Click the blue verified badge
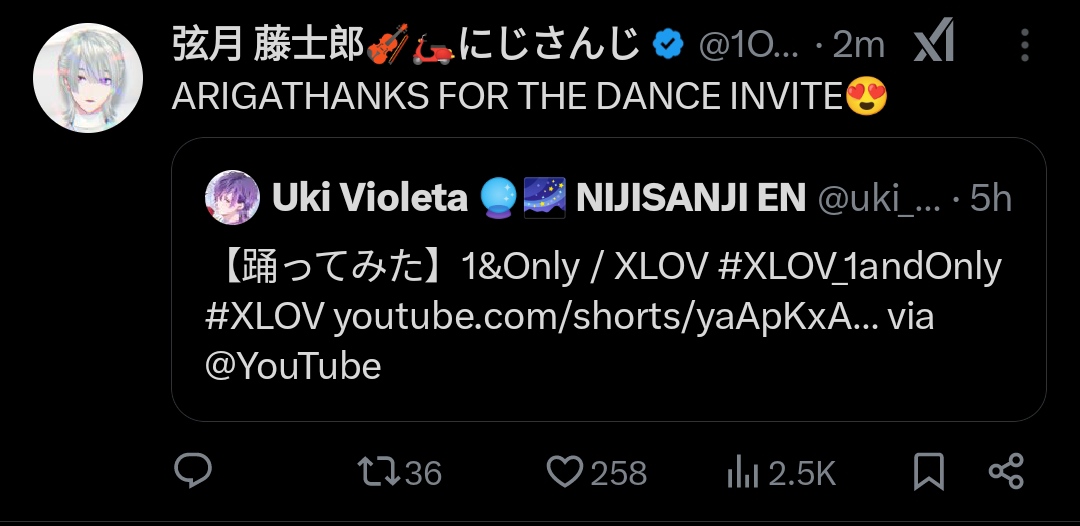Image resolution: width=1080 pixels, height=526 pixels. [667, 45]
